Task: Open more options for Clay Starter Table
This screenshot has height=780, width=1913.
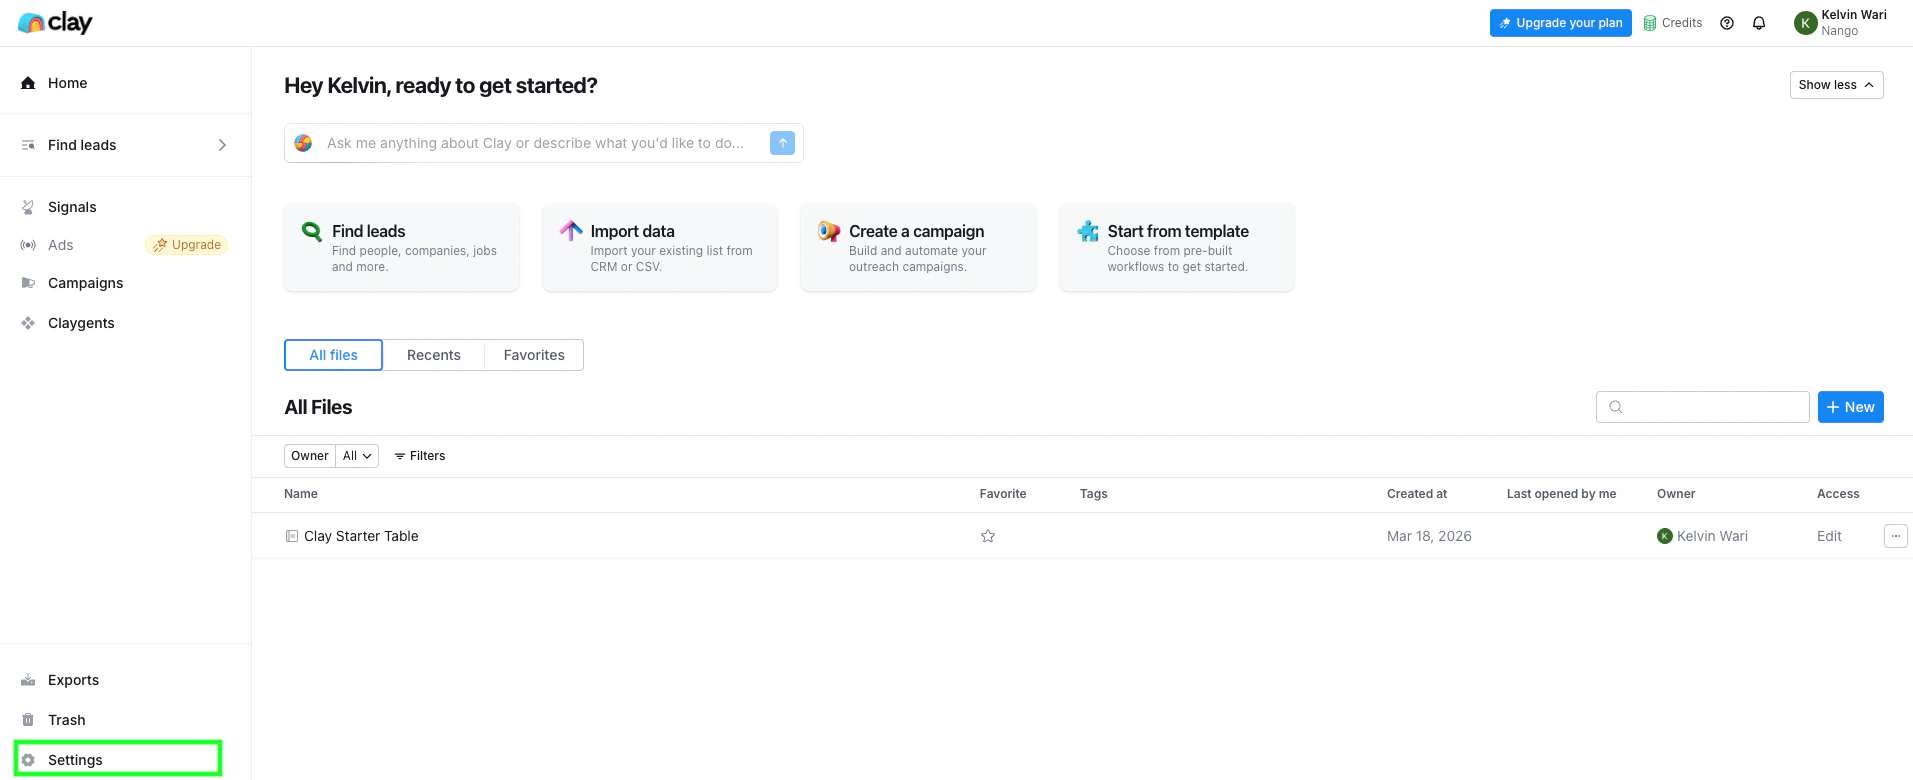Action: tap(1896, 536)
